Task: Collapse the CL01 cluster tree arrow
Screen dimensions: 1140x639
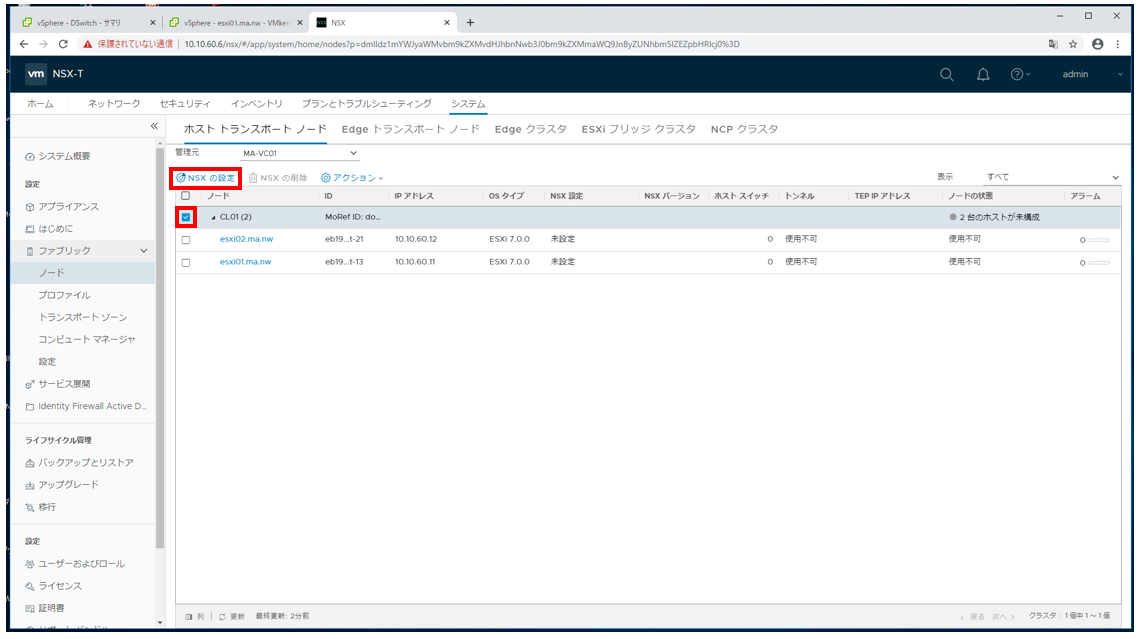Action: [x=214, y=217]
